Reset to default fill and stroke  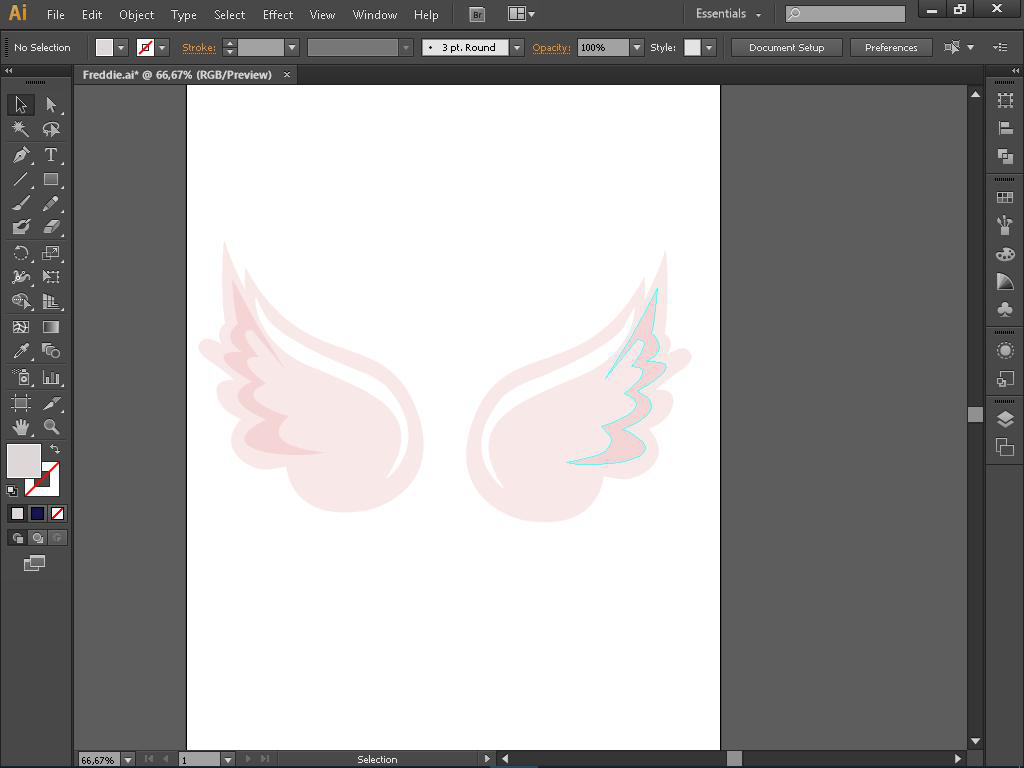pyautogui.click(x=12, y=490)
